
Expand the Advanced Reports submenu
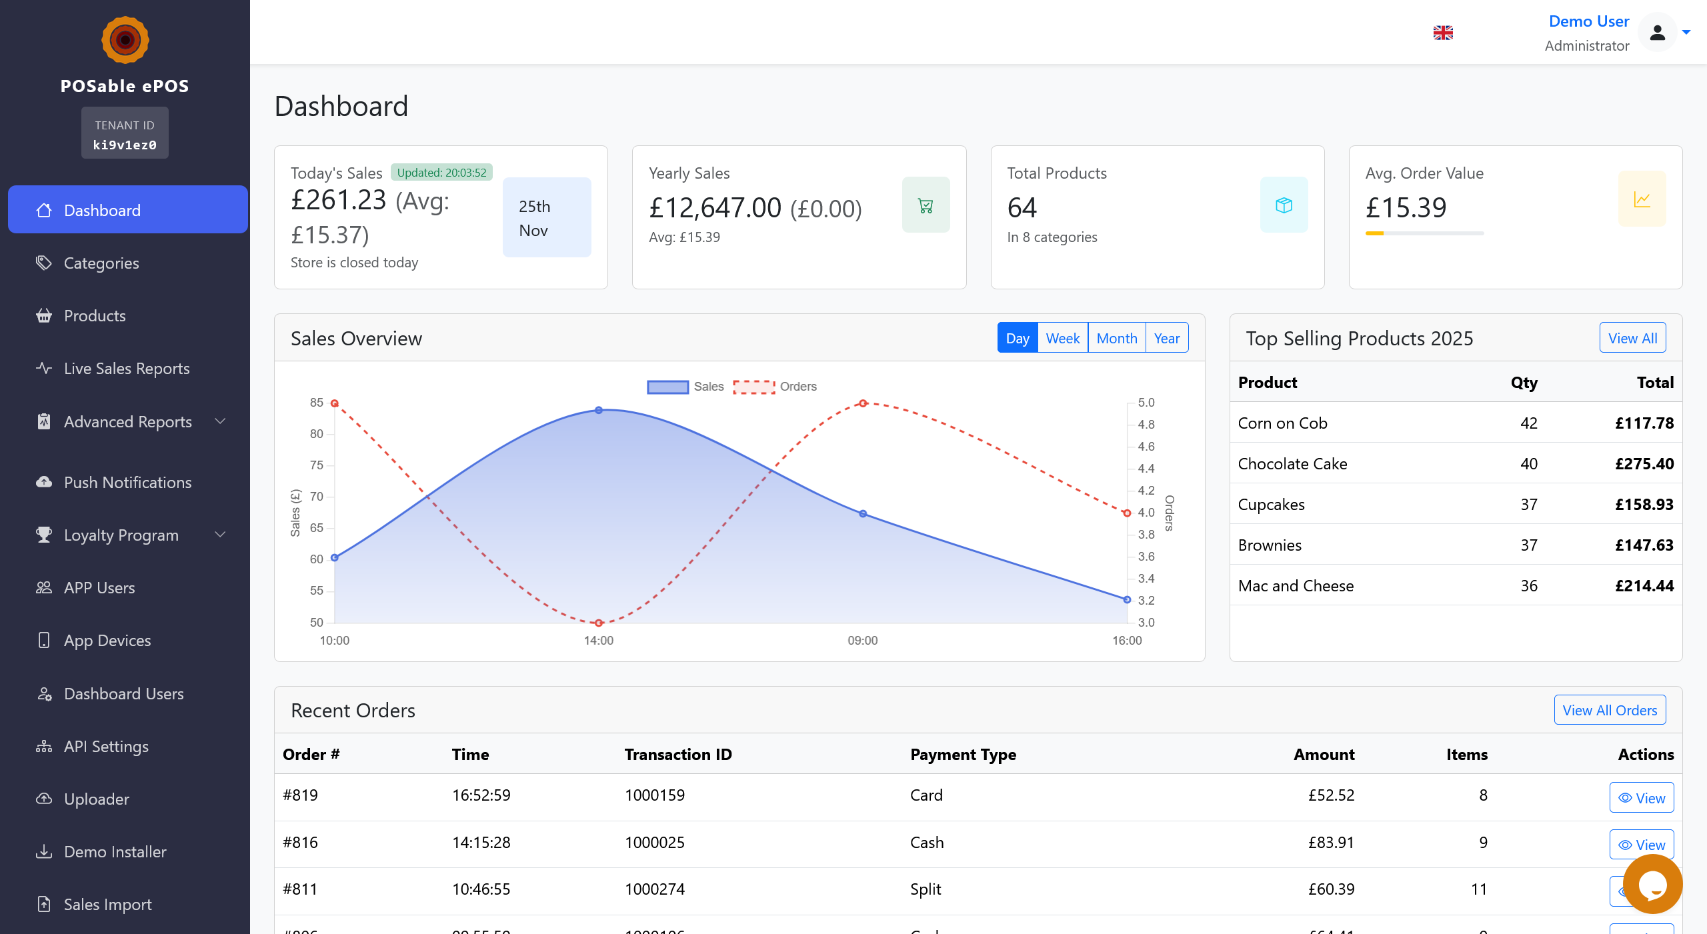128,422
